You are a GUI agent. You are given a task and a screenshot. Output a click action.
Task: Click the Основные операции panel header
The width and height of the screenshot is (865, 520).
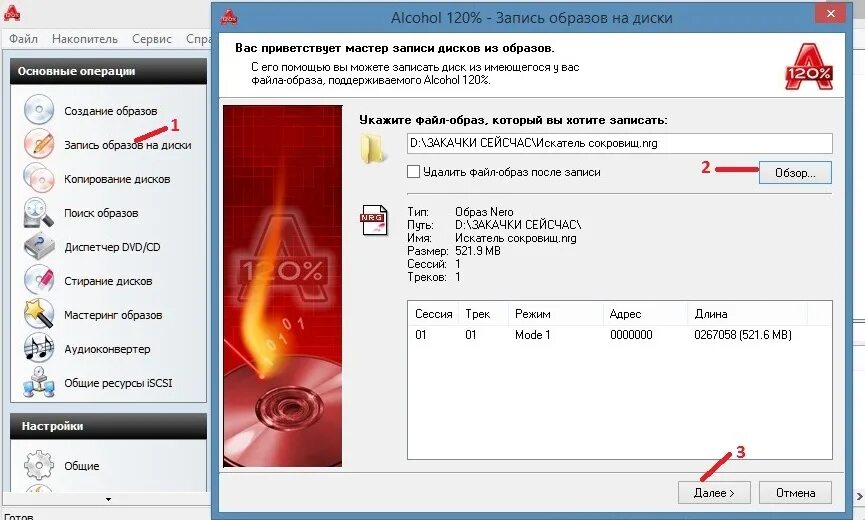click(108, 71)
